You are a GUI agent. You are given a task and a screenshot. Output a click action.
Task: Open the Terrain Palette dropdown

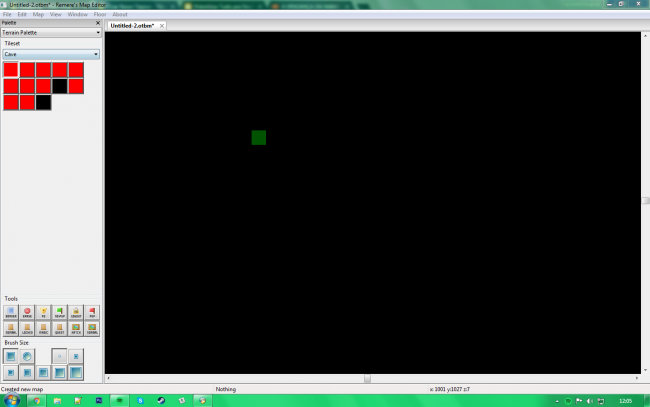[x=51, y=32]
